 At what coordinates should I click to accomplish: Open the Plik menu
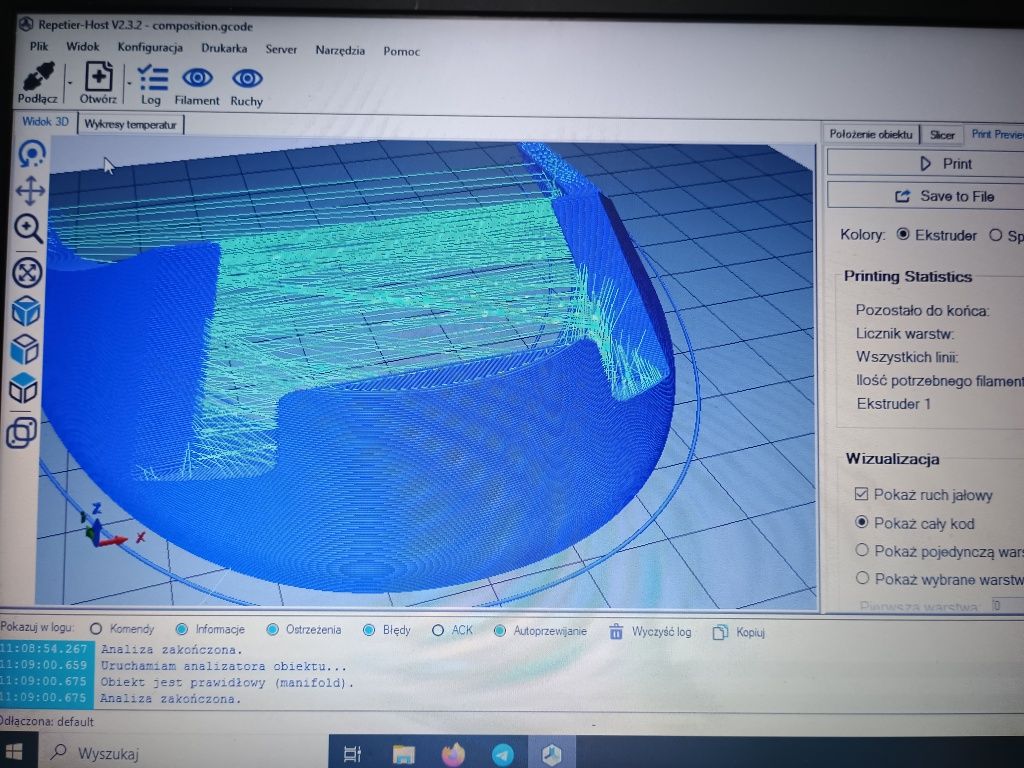(x=39, y=46)
